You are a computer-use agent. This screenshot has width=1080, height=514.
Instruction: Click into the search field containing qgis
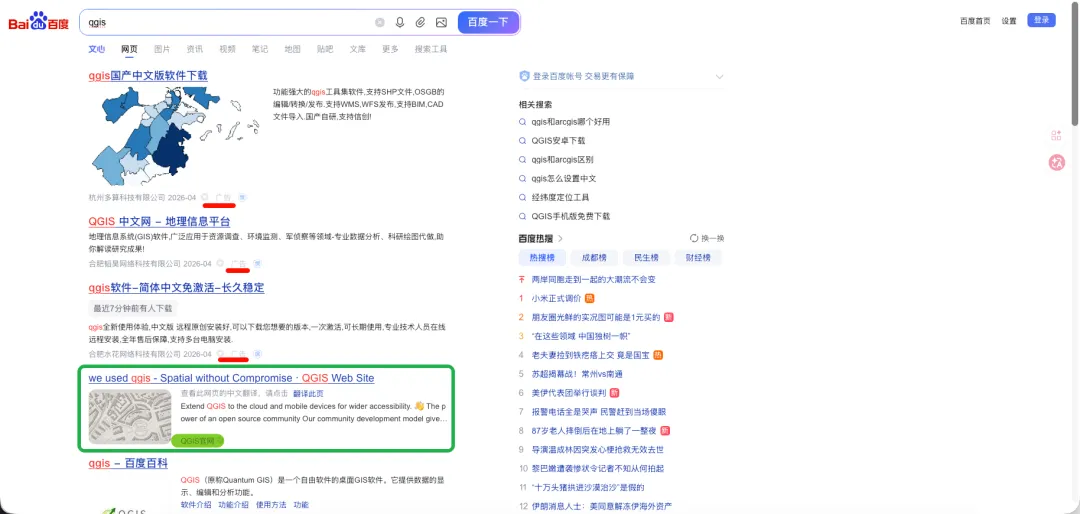coord(227,22)
